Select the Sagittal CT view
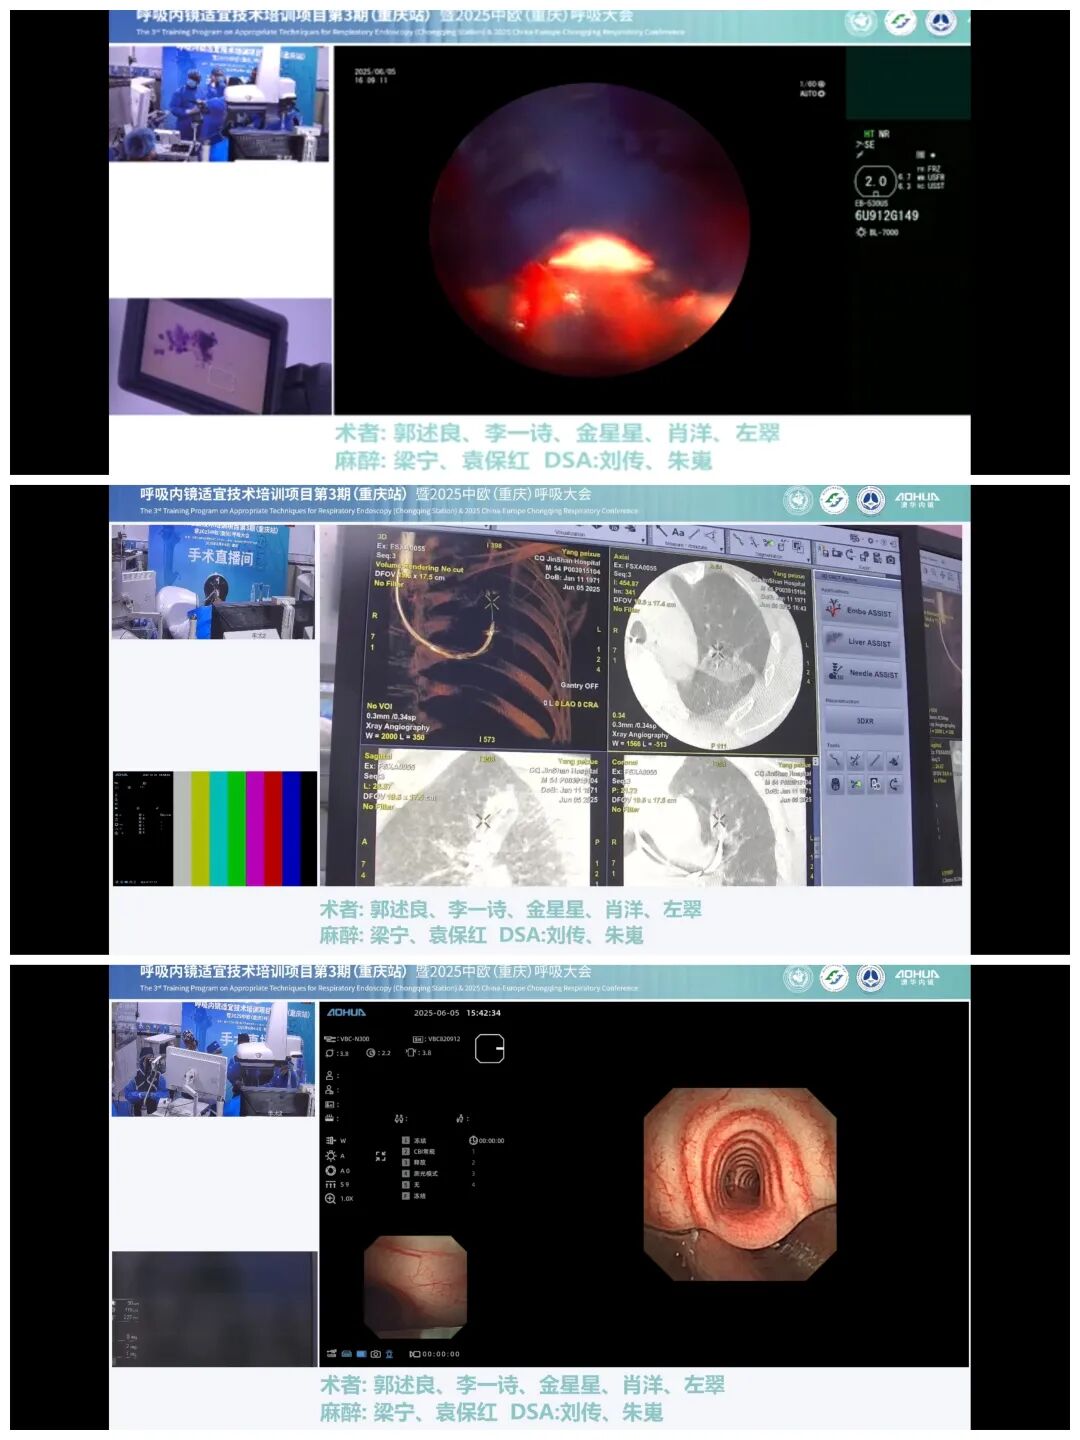 pyautogui.click(x=482, y=819)
